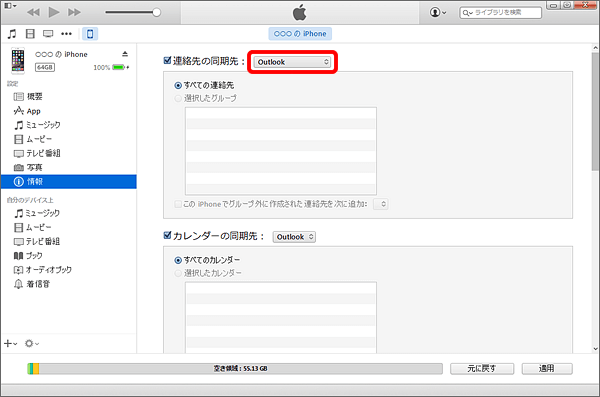Toggle カレンダーの同期先 checkbox
This screenshot has width=600, height=397.
tap(167, 235)
